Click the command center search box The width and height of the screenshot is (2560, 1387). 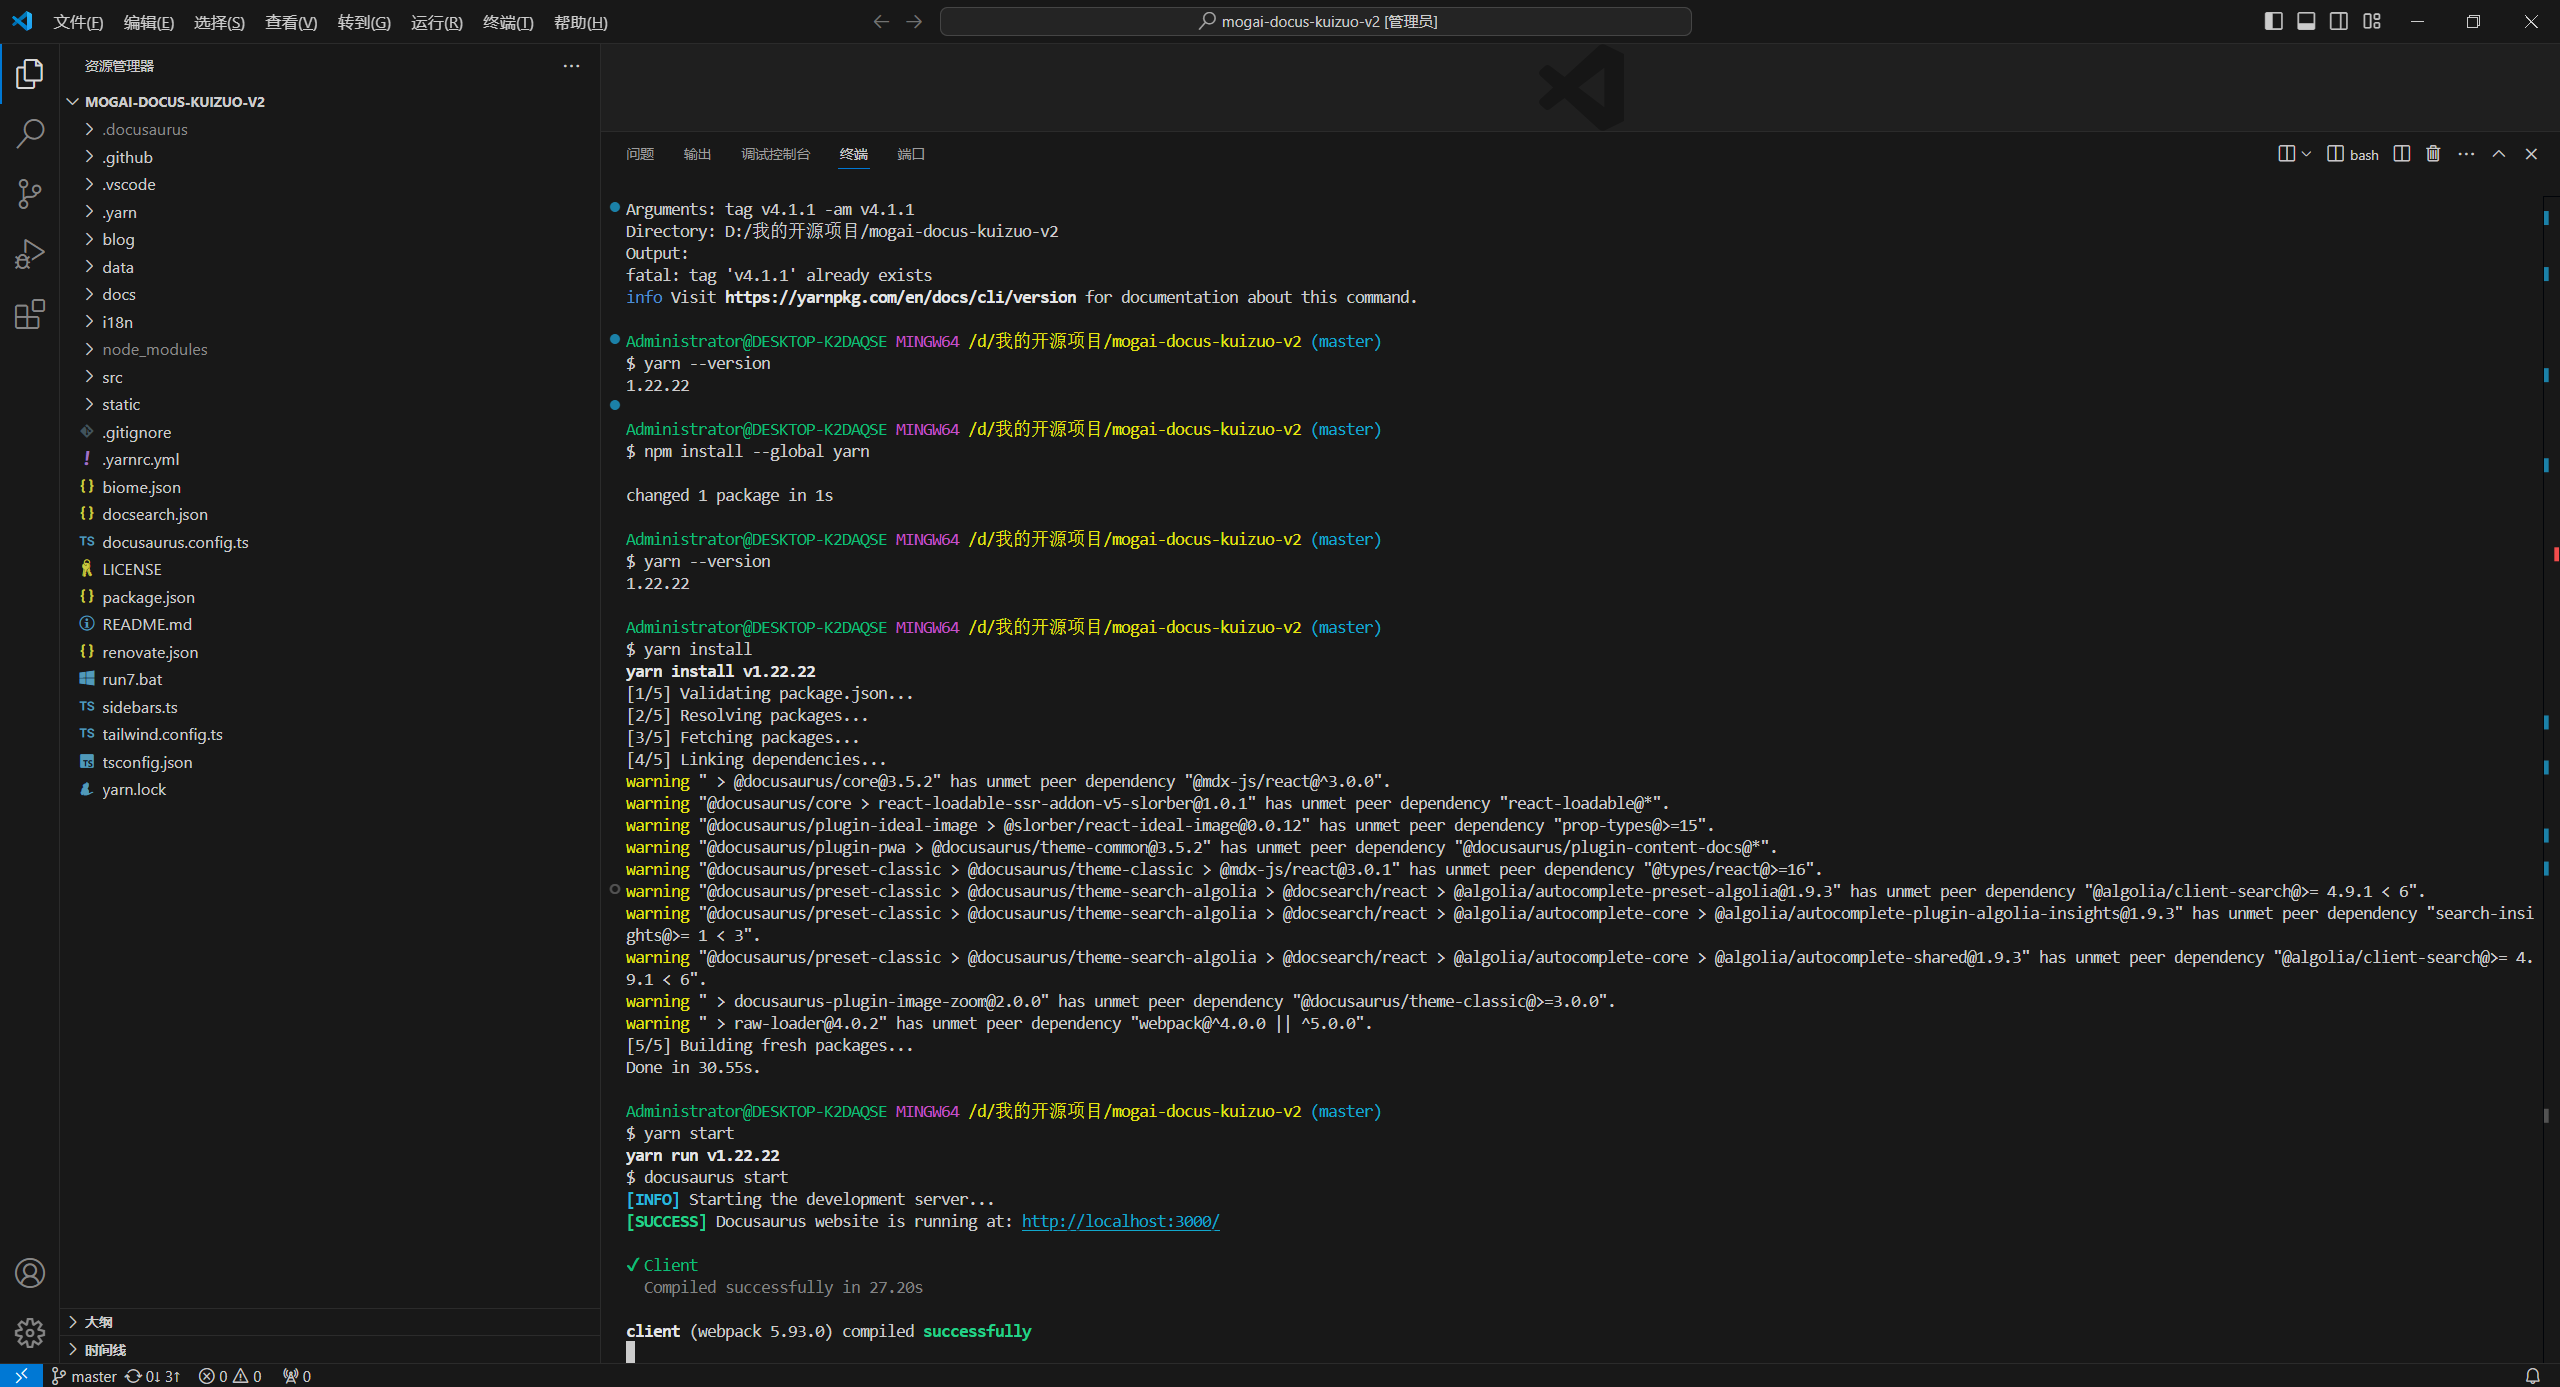1316,21
